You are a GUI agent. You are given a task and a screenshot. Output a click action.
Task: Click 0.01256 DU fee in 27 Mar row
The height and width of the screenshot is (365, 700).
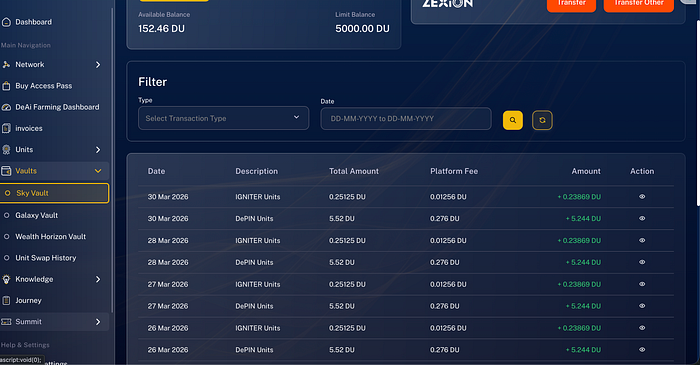tap(448, 284)
